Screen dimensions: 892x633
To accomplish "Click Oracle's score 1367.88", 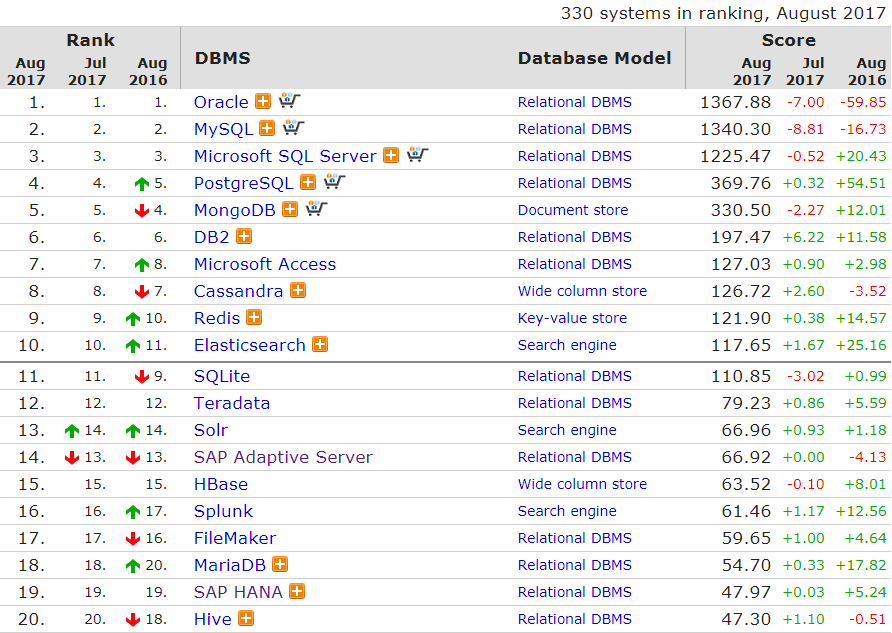I will tap(736, 102).
